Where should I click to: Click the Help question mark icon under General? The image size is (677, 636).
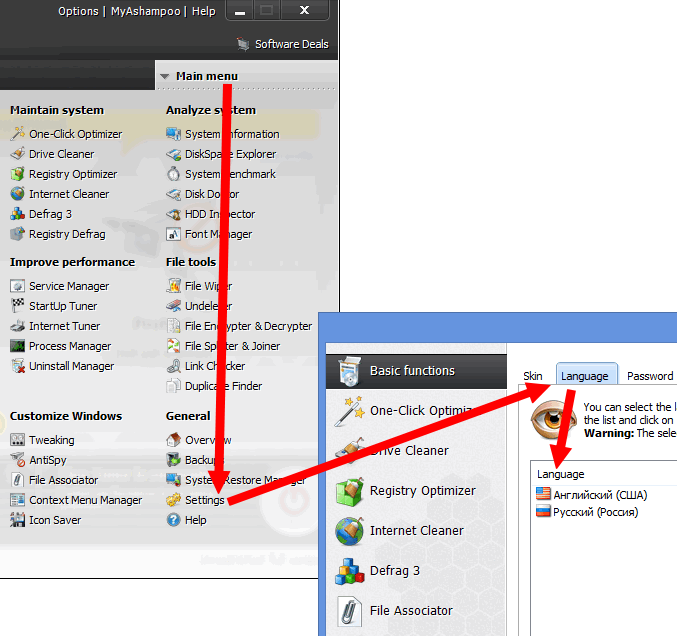pos(174,519)
